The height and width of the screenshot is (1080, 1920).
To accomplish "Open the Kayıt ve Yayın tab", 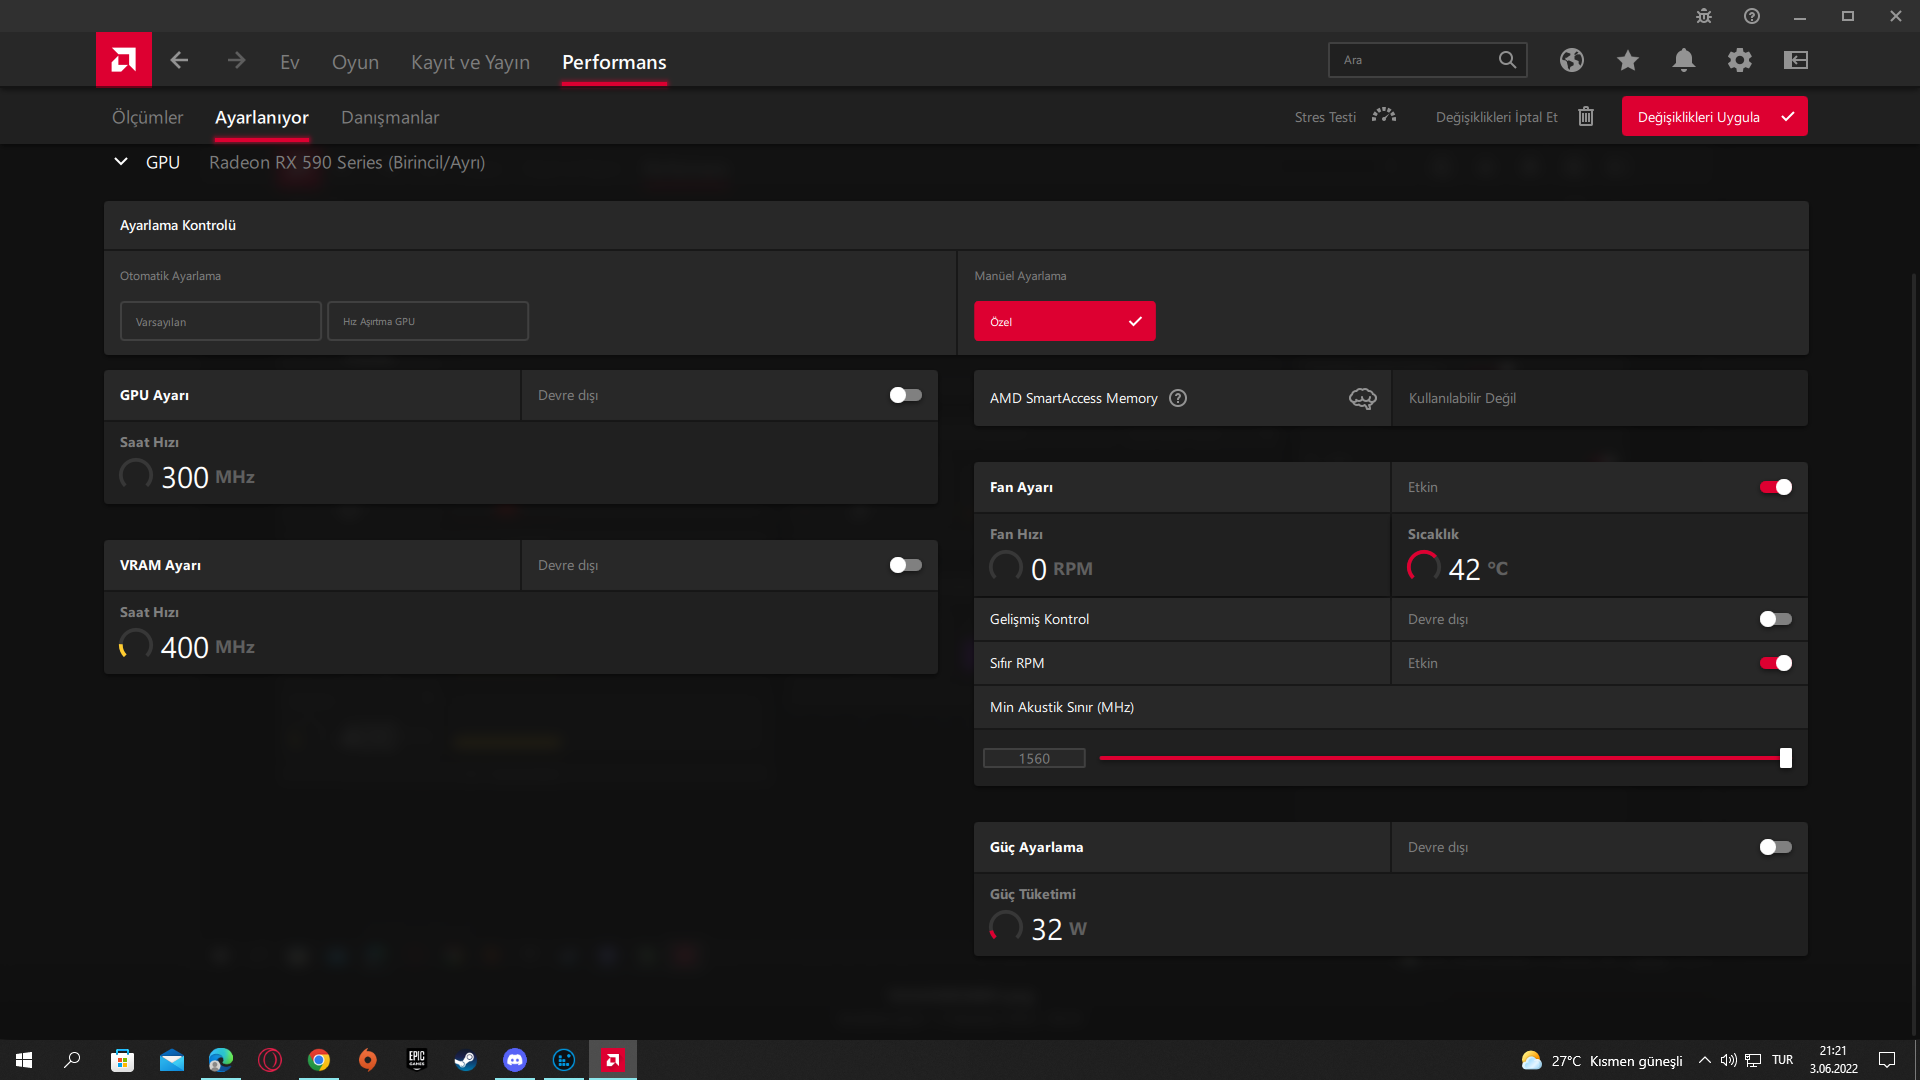I will coord(470,62).
